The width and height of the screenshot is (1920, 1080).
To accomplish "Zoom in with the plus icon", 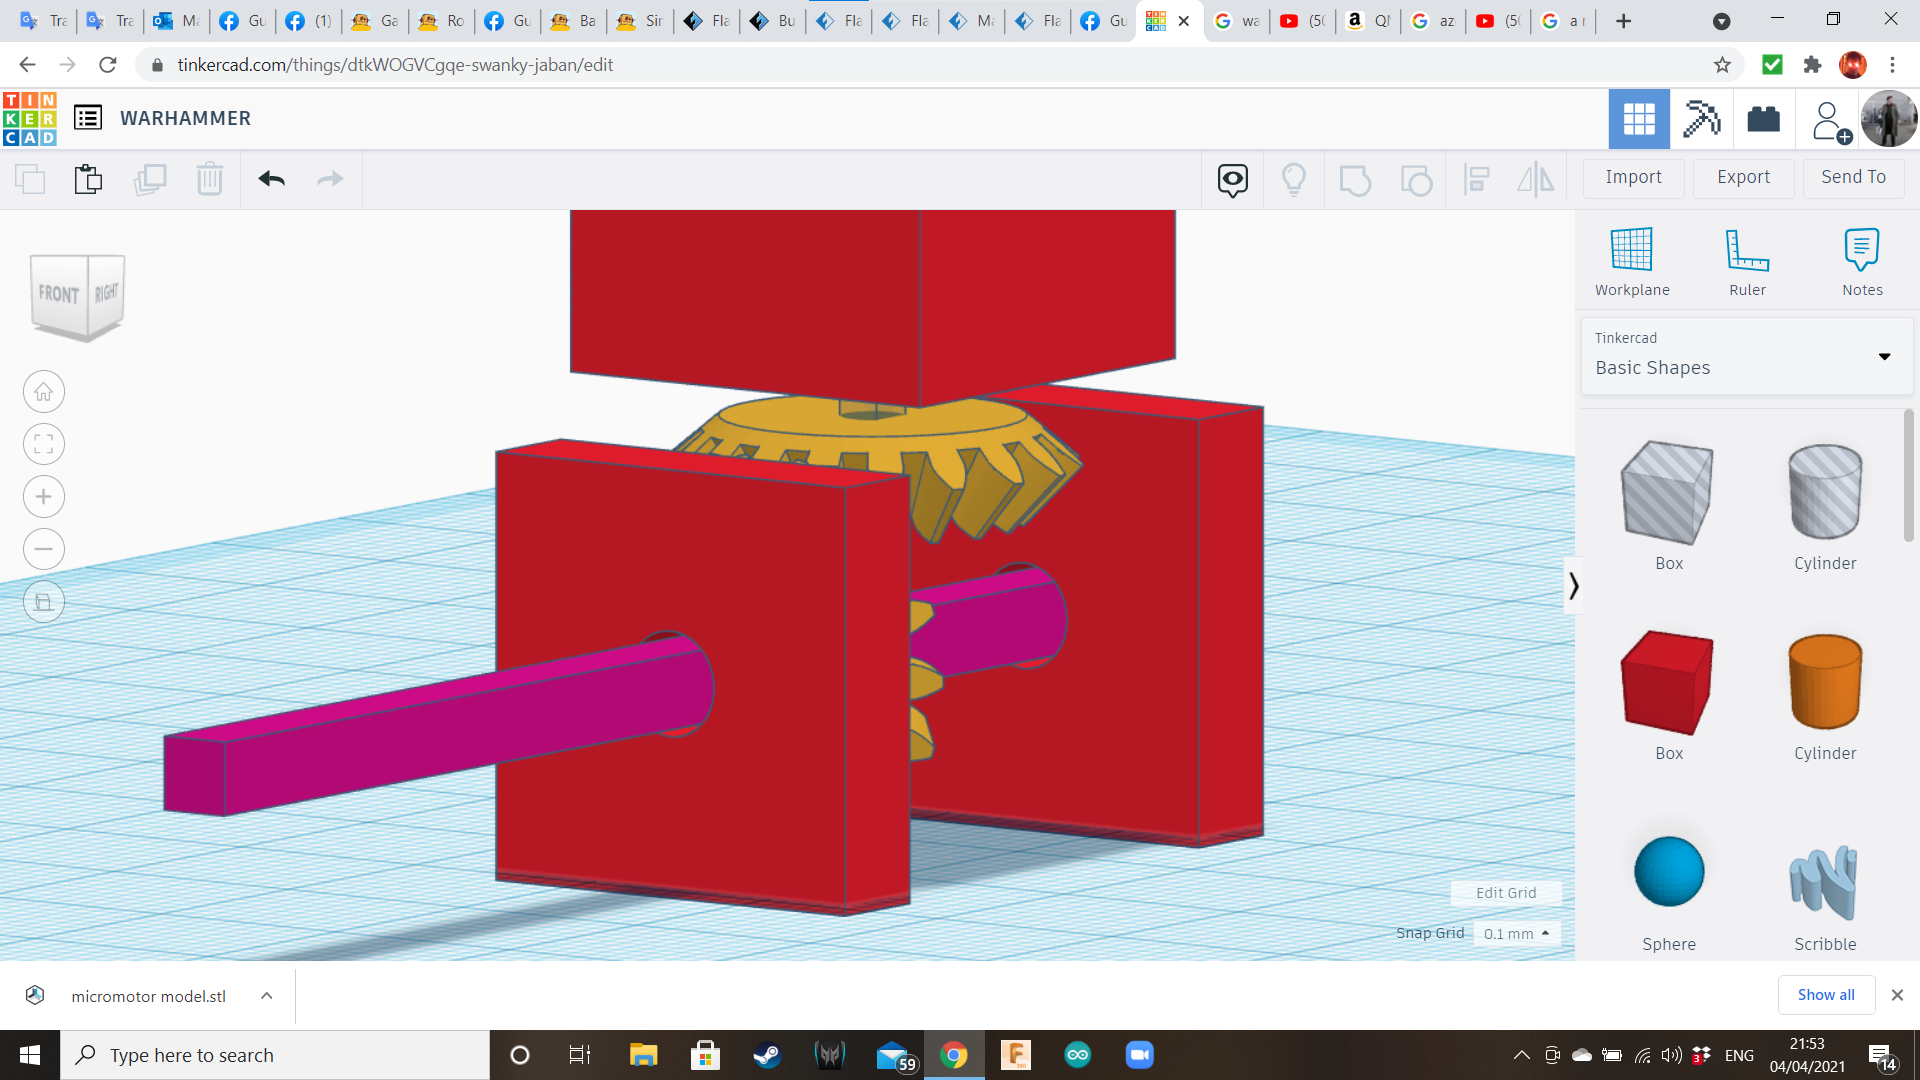I will [x=44, y=497].
